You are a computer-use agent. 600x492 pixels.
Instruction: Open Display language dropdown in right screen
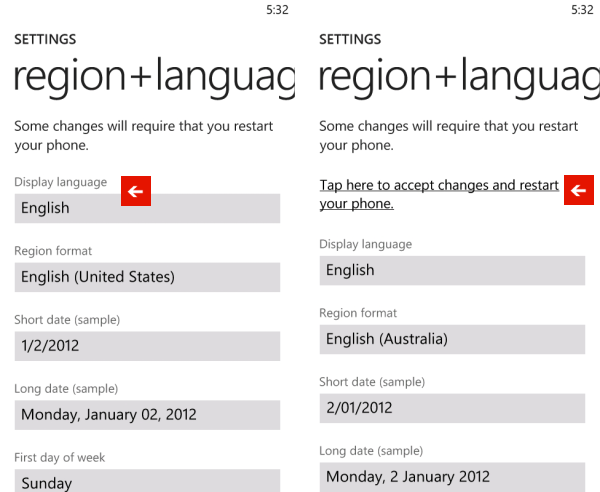(x=452, y=270)
